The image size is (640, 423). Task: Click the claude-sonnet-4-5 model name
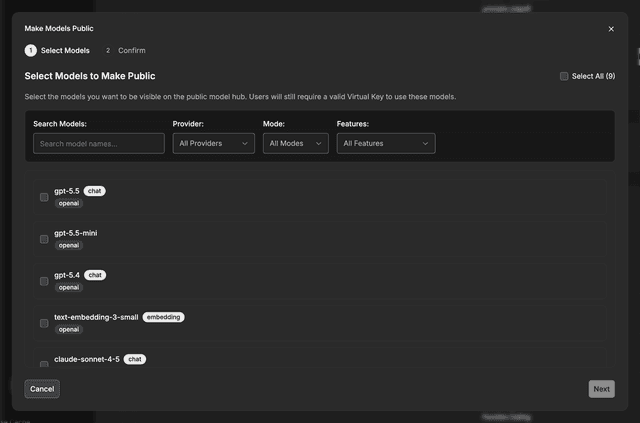tap(87, 359)
